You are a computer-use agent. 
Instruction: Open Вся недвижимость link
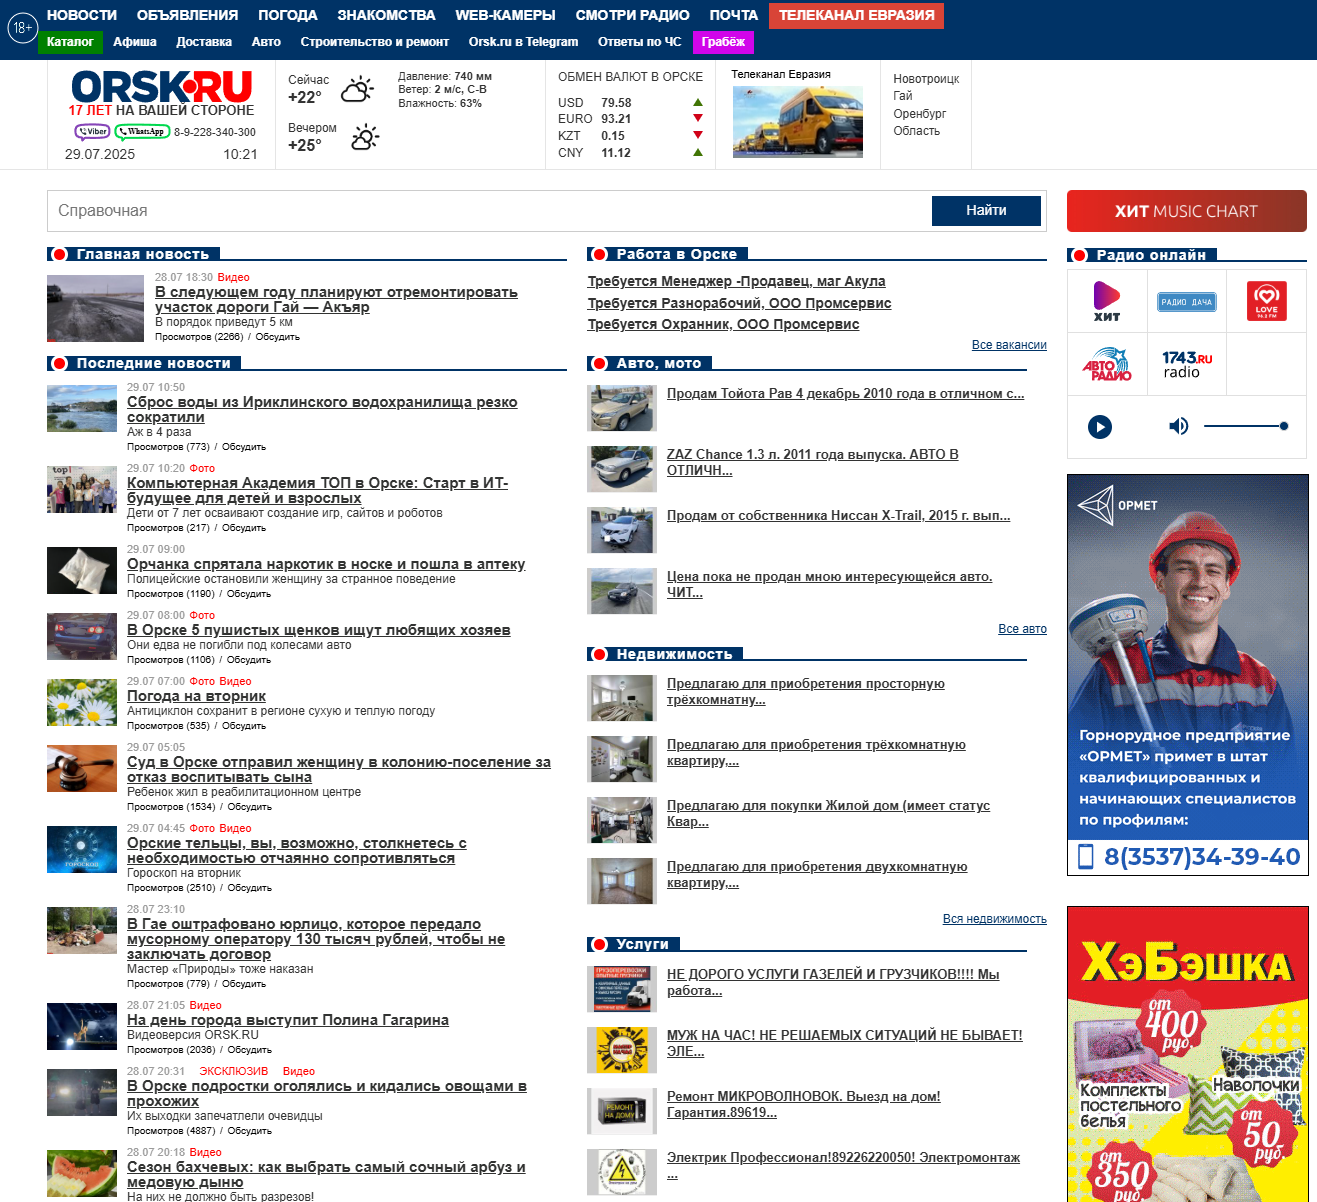tap(995, 919)
